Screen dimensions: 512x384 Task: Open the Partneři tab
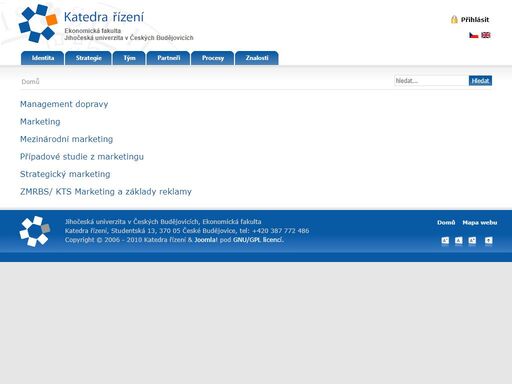(168, 58)
